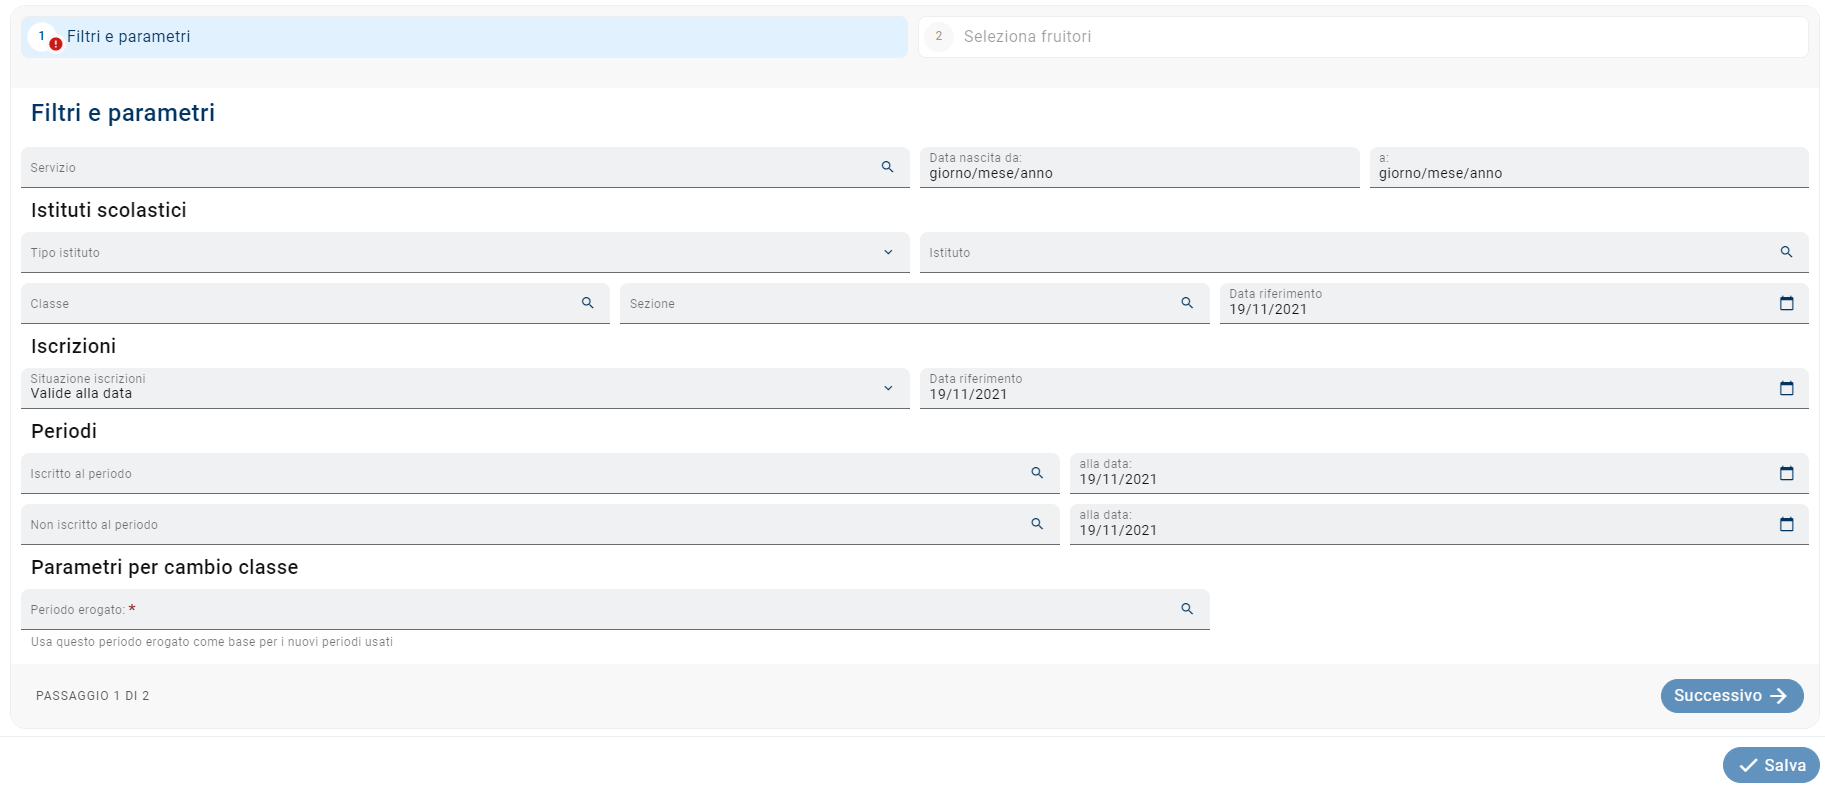Click the Successivo button
This screenshot has height=789, width=1825.
1732,696
